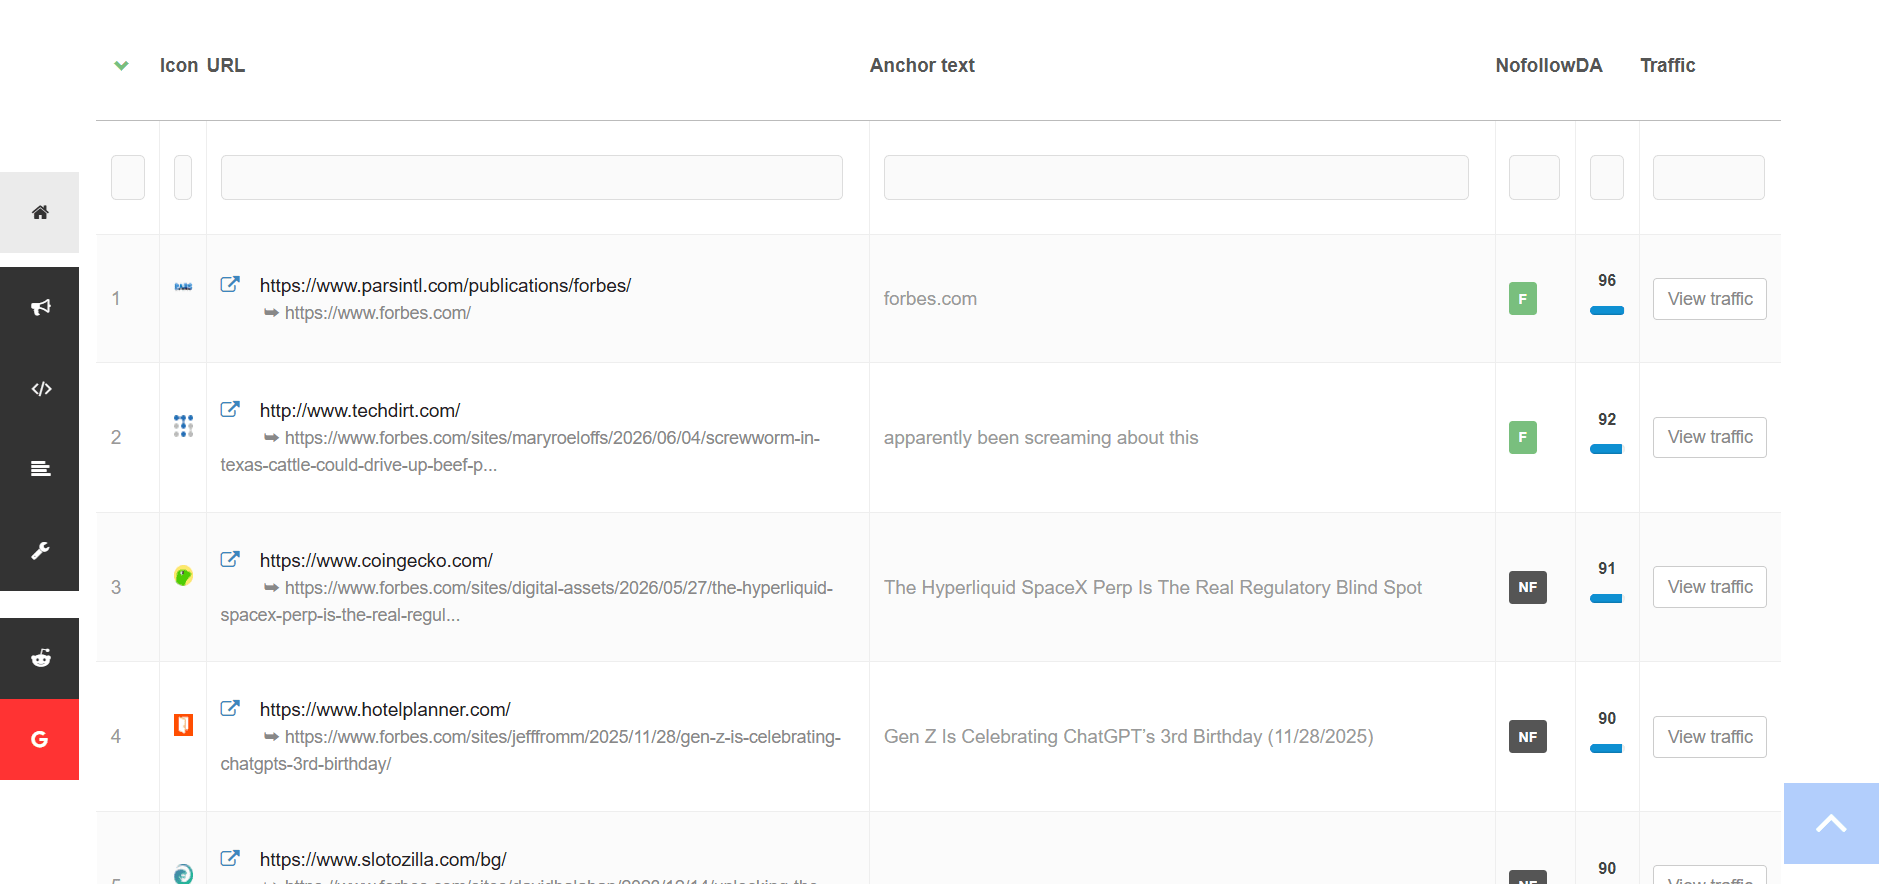Focus the Traffic filter input field
This screenshot has height=884, width=1883.
pos(1709,177)
